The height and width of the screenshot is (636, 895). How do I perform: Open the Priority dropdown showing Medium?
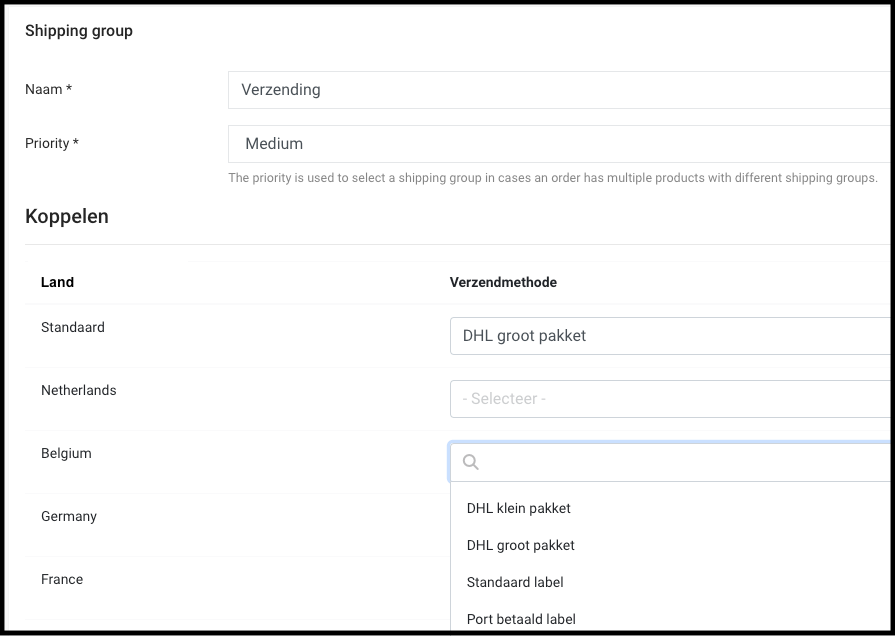click(560, 144)
